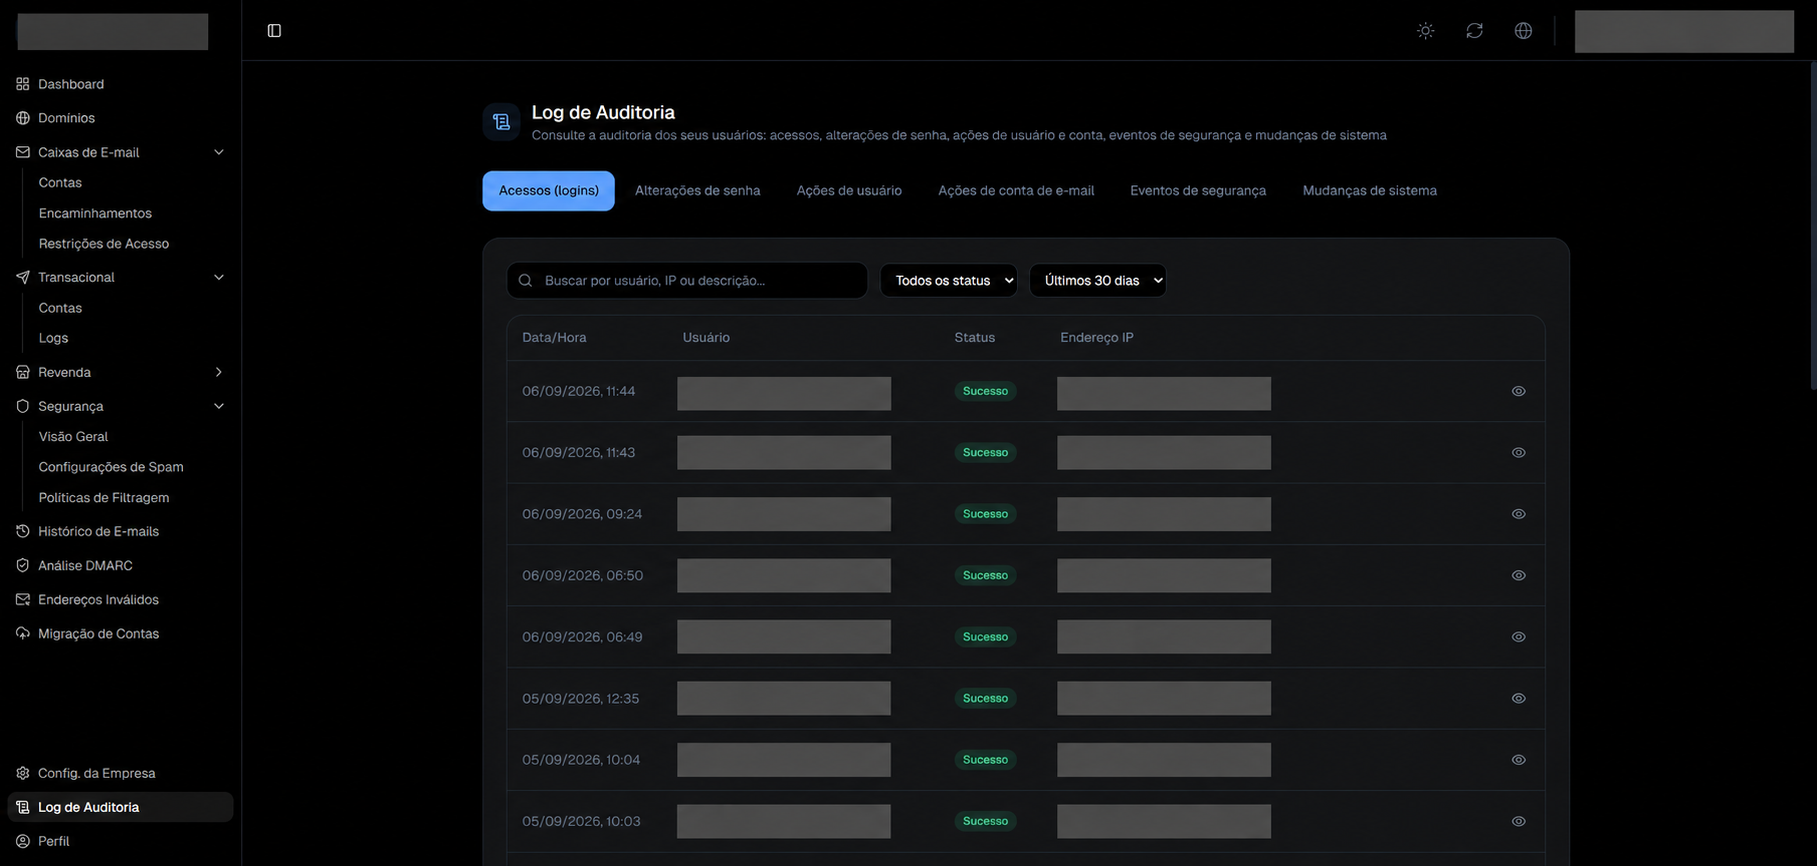
Task: View details of 06/09/2026, 11:44 login
Action: (x=1518, y=391)
